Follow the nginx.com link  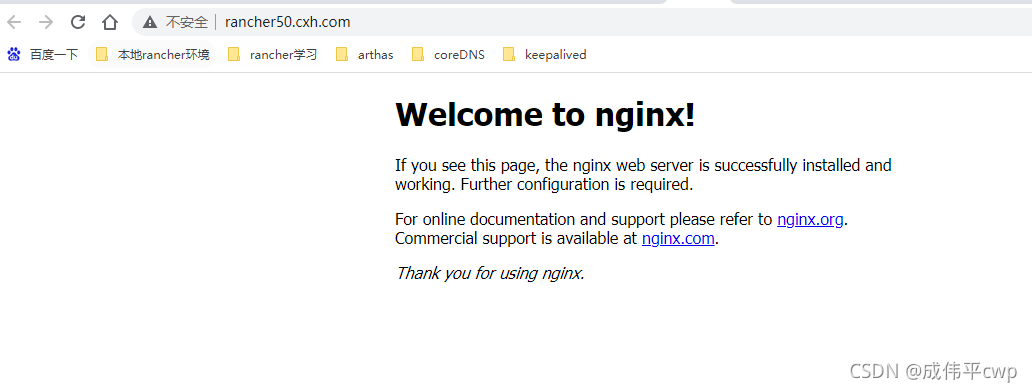tap(678, 239)
